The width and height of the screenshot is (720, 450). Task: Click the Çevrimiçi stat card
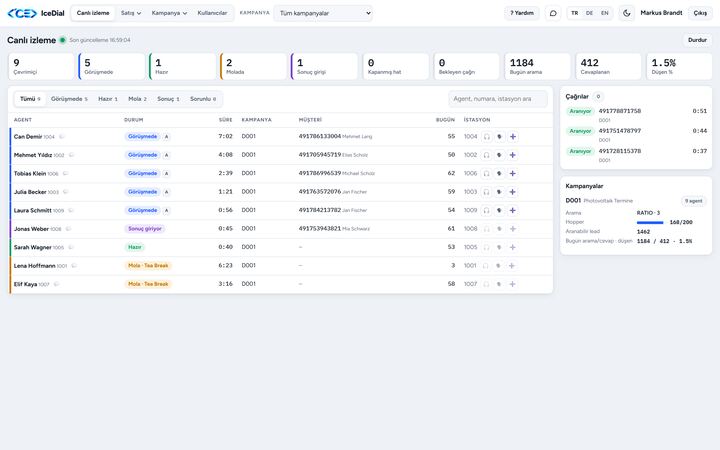pos(41,66)
